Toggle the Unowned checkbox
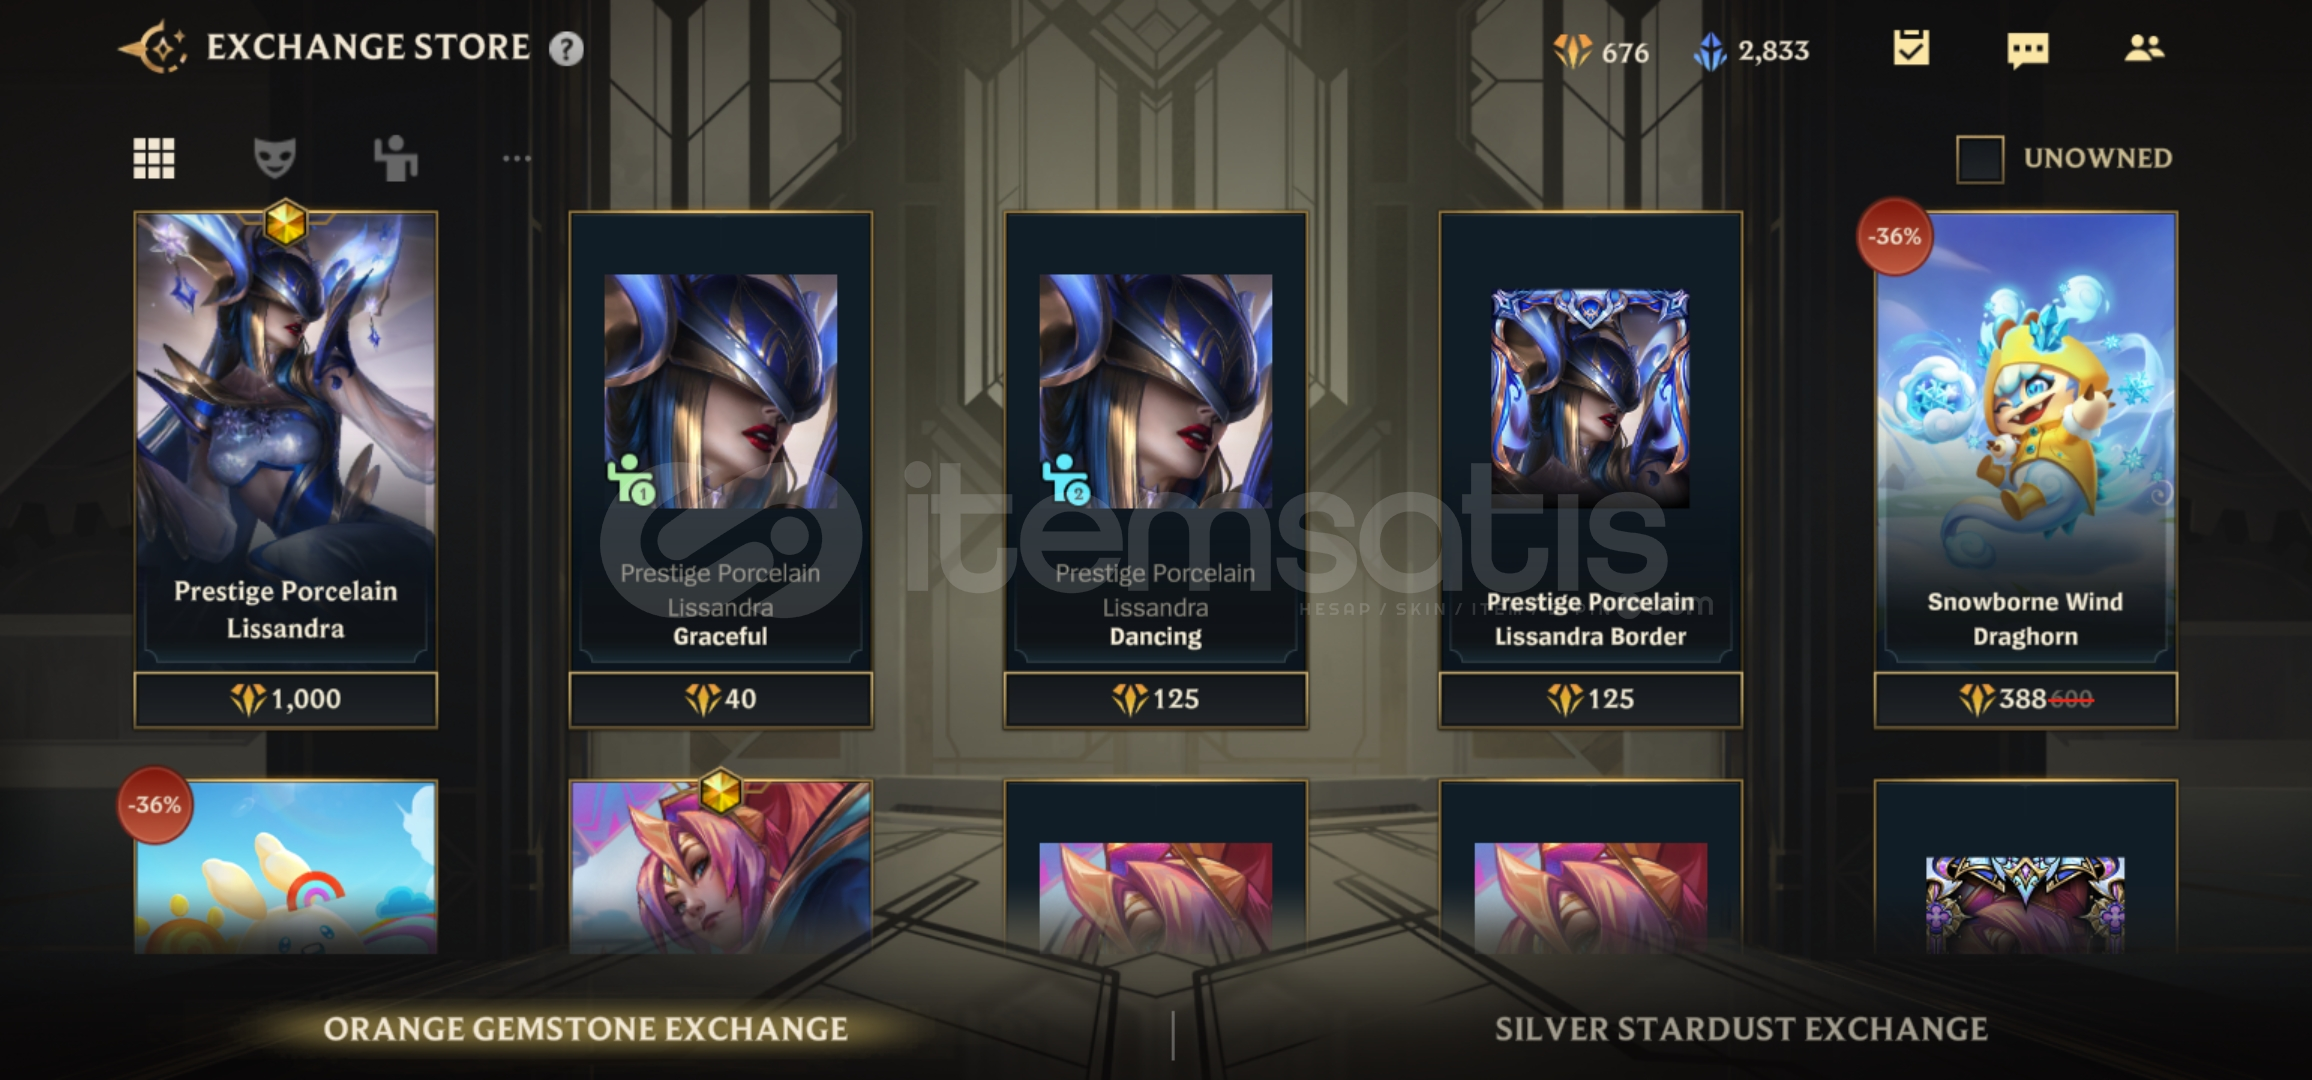 (1980, 159)
